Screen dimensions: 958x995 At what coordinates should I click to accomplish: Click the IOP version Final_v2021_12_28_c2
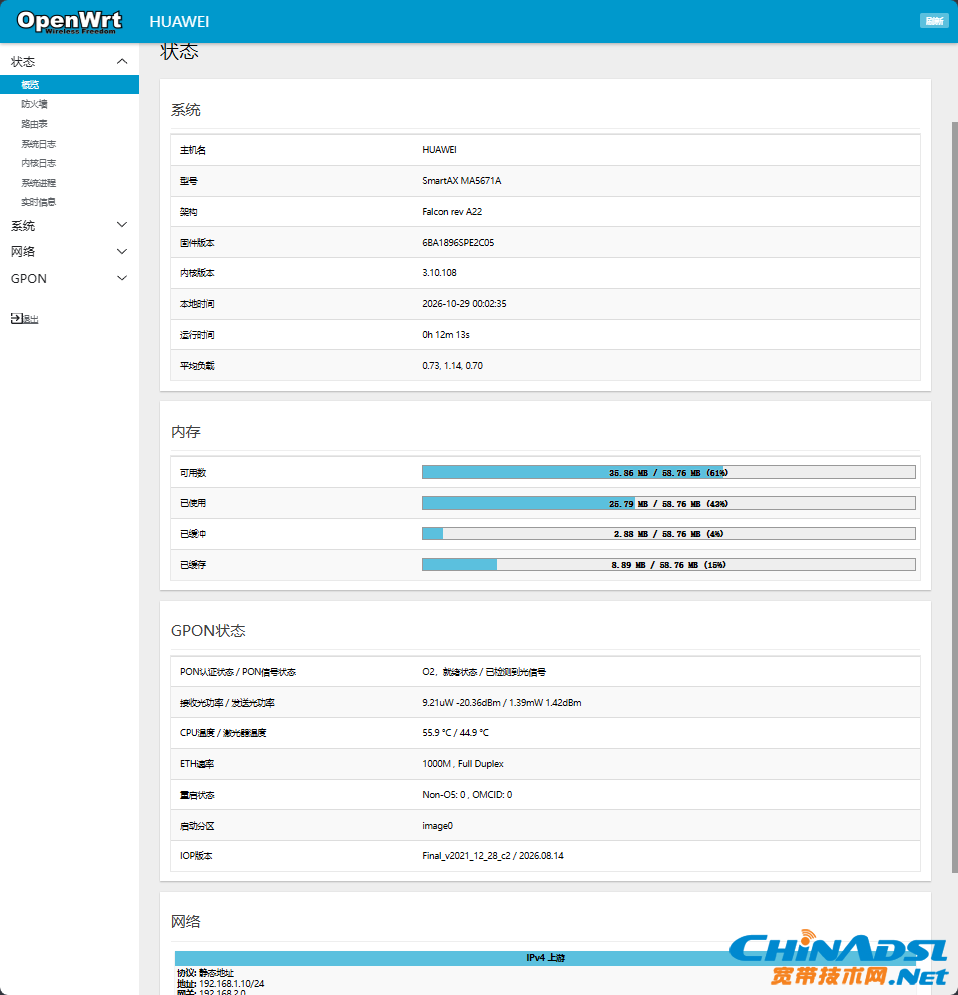(466, 856)
